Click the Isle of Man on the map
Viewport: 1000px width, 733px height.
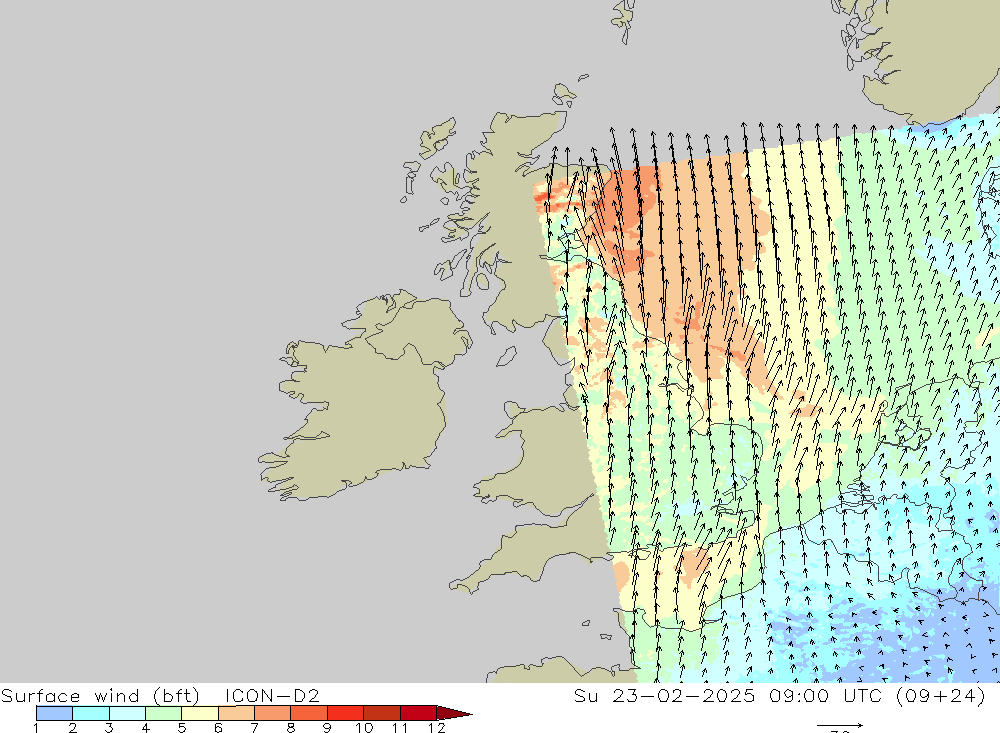[506, 356]
